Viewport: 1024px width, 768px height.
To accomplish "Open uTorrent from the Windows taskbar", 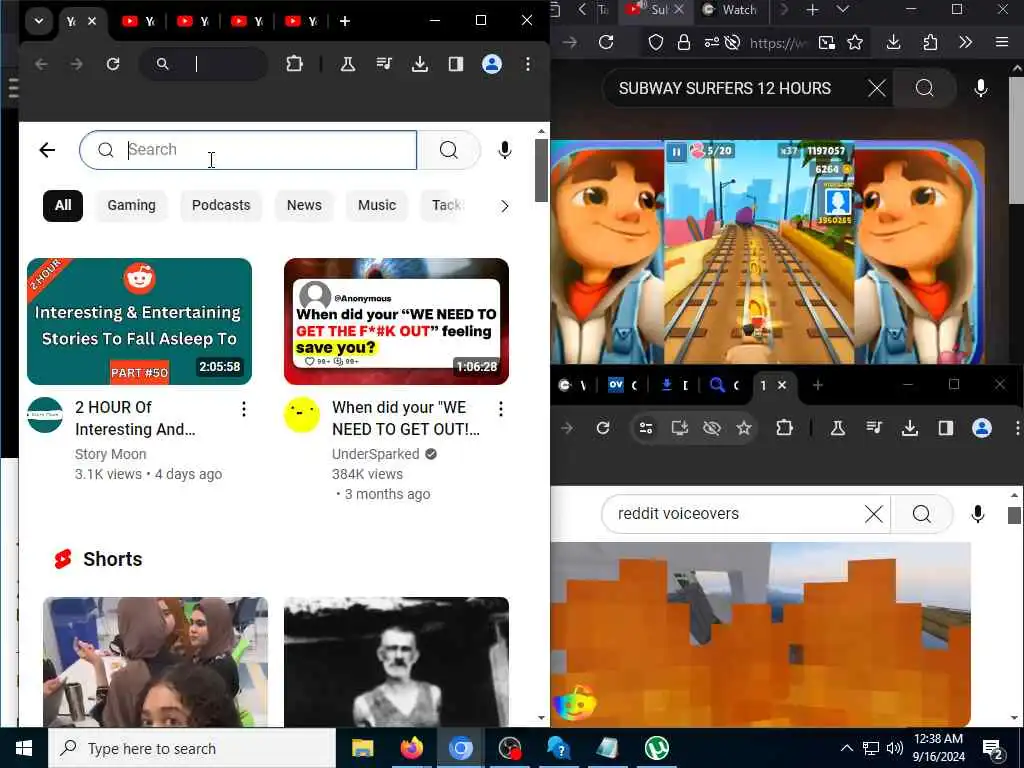I will coord(656,748).
